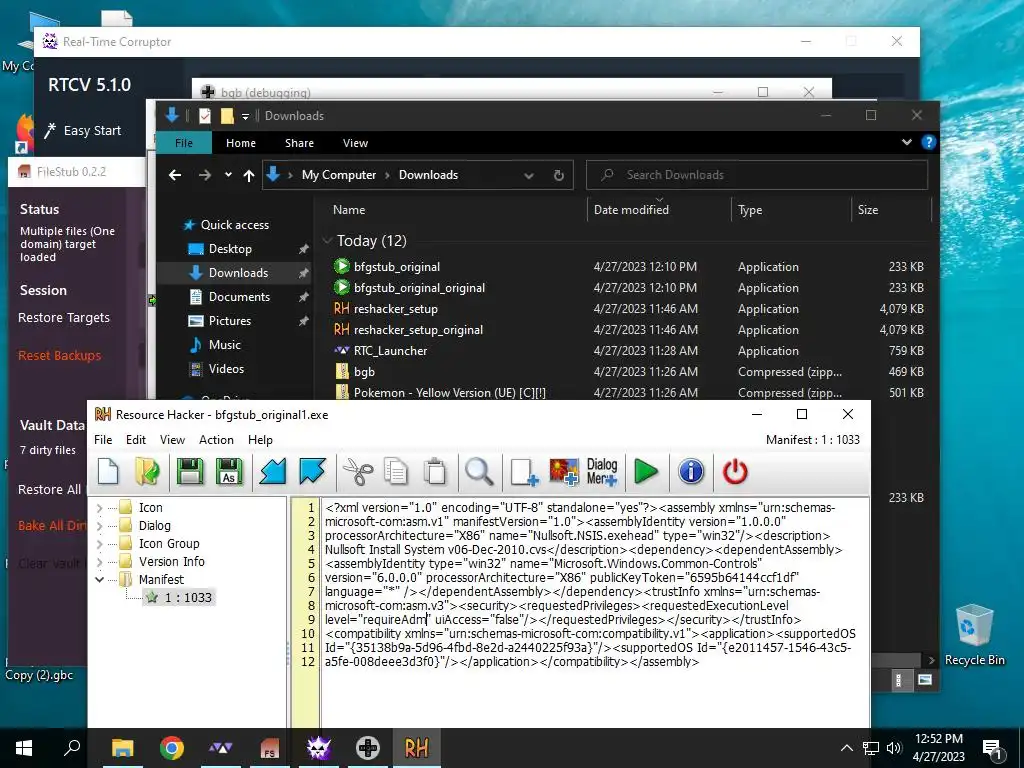Screen dimensions: 1024x768
Task: Open the Dialog Menu insert tool
Action: coord(601,472)
